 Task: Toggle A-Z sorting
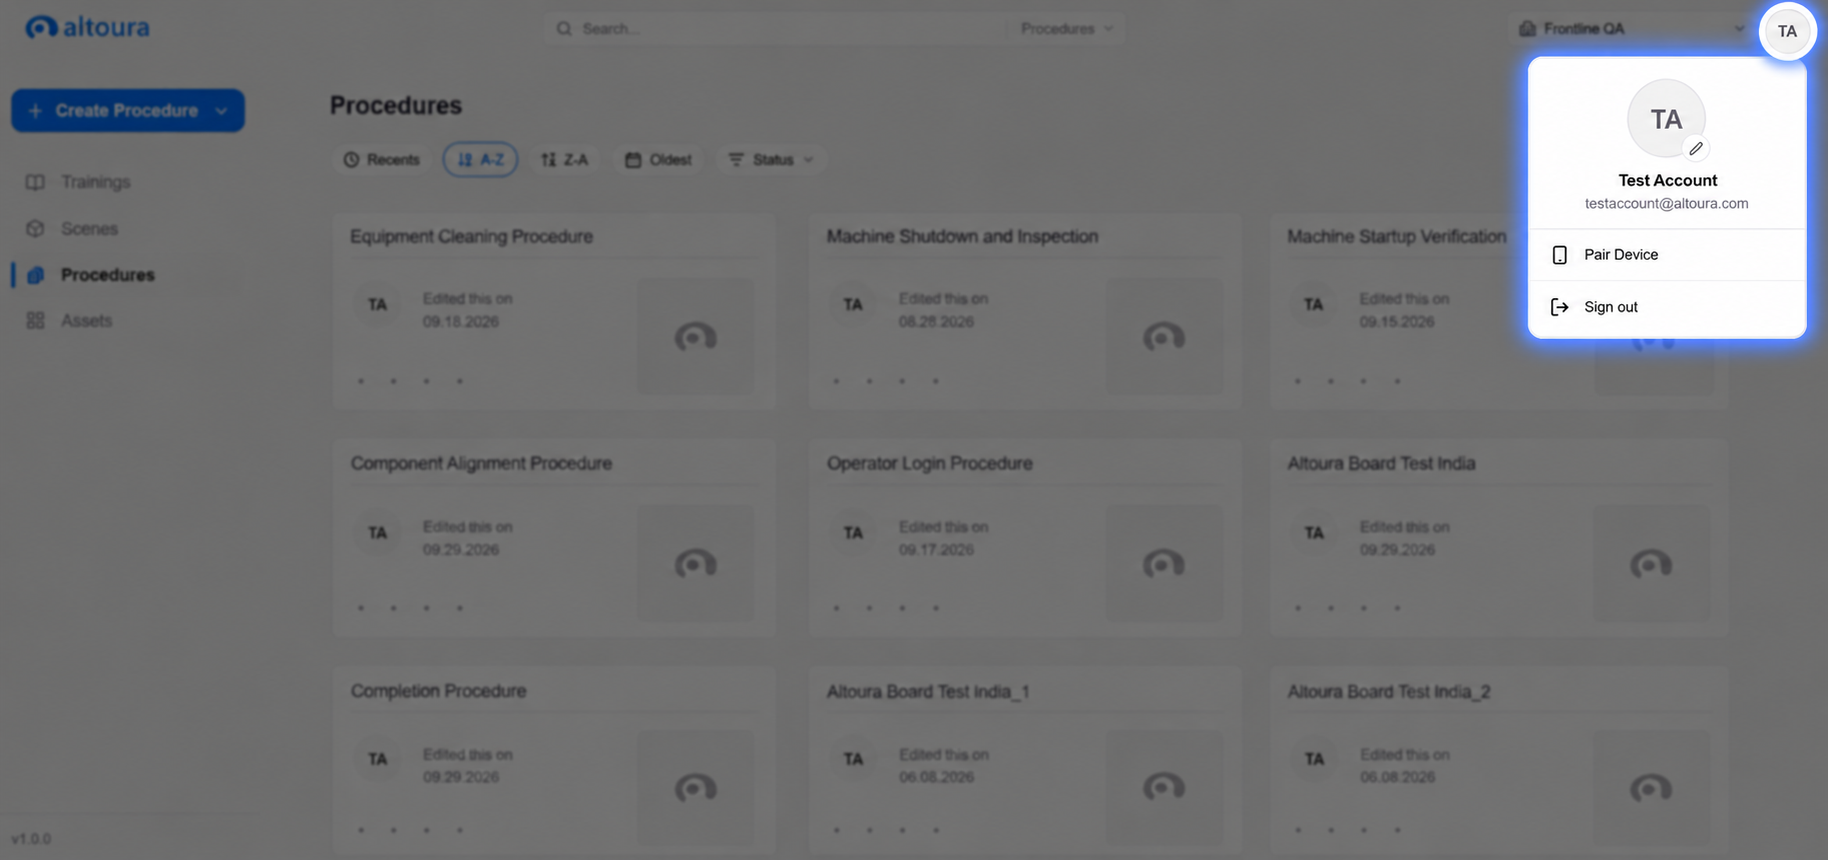pyautogui.click(x=481, y=160)
